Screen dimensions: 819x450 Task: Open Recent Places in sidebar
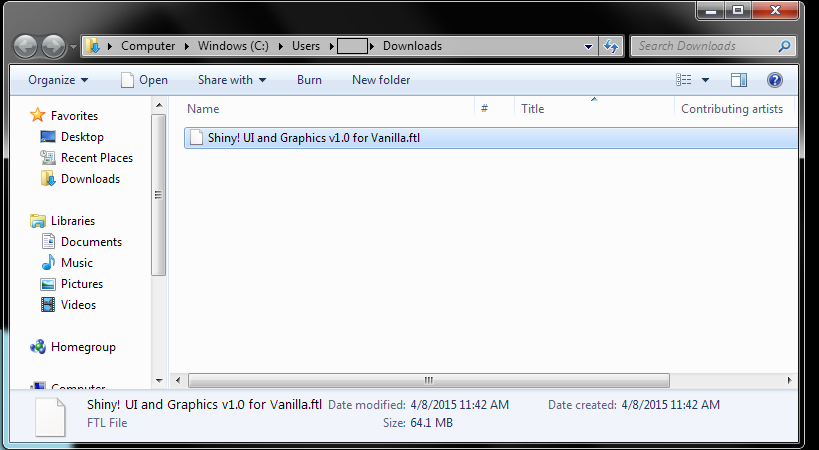point(96,158)
